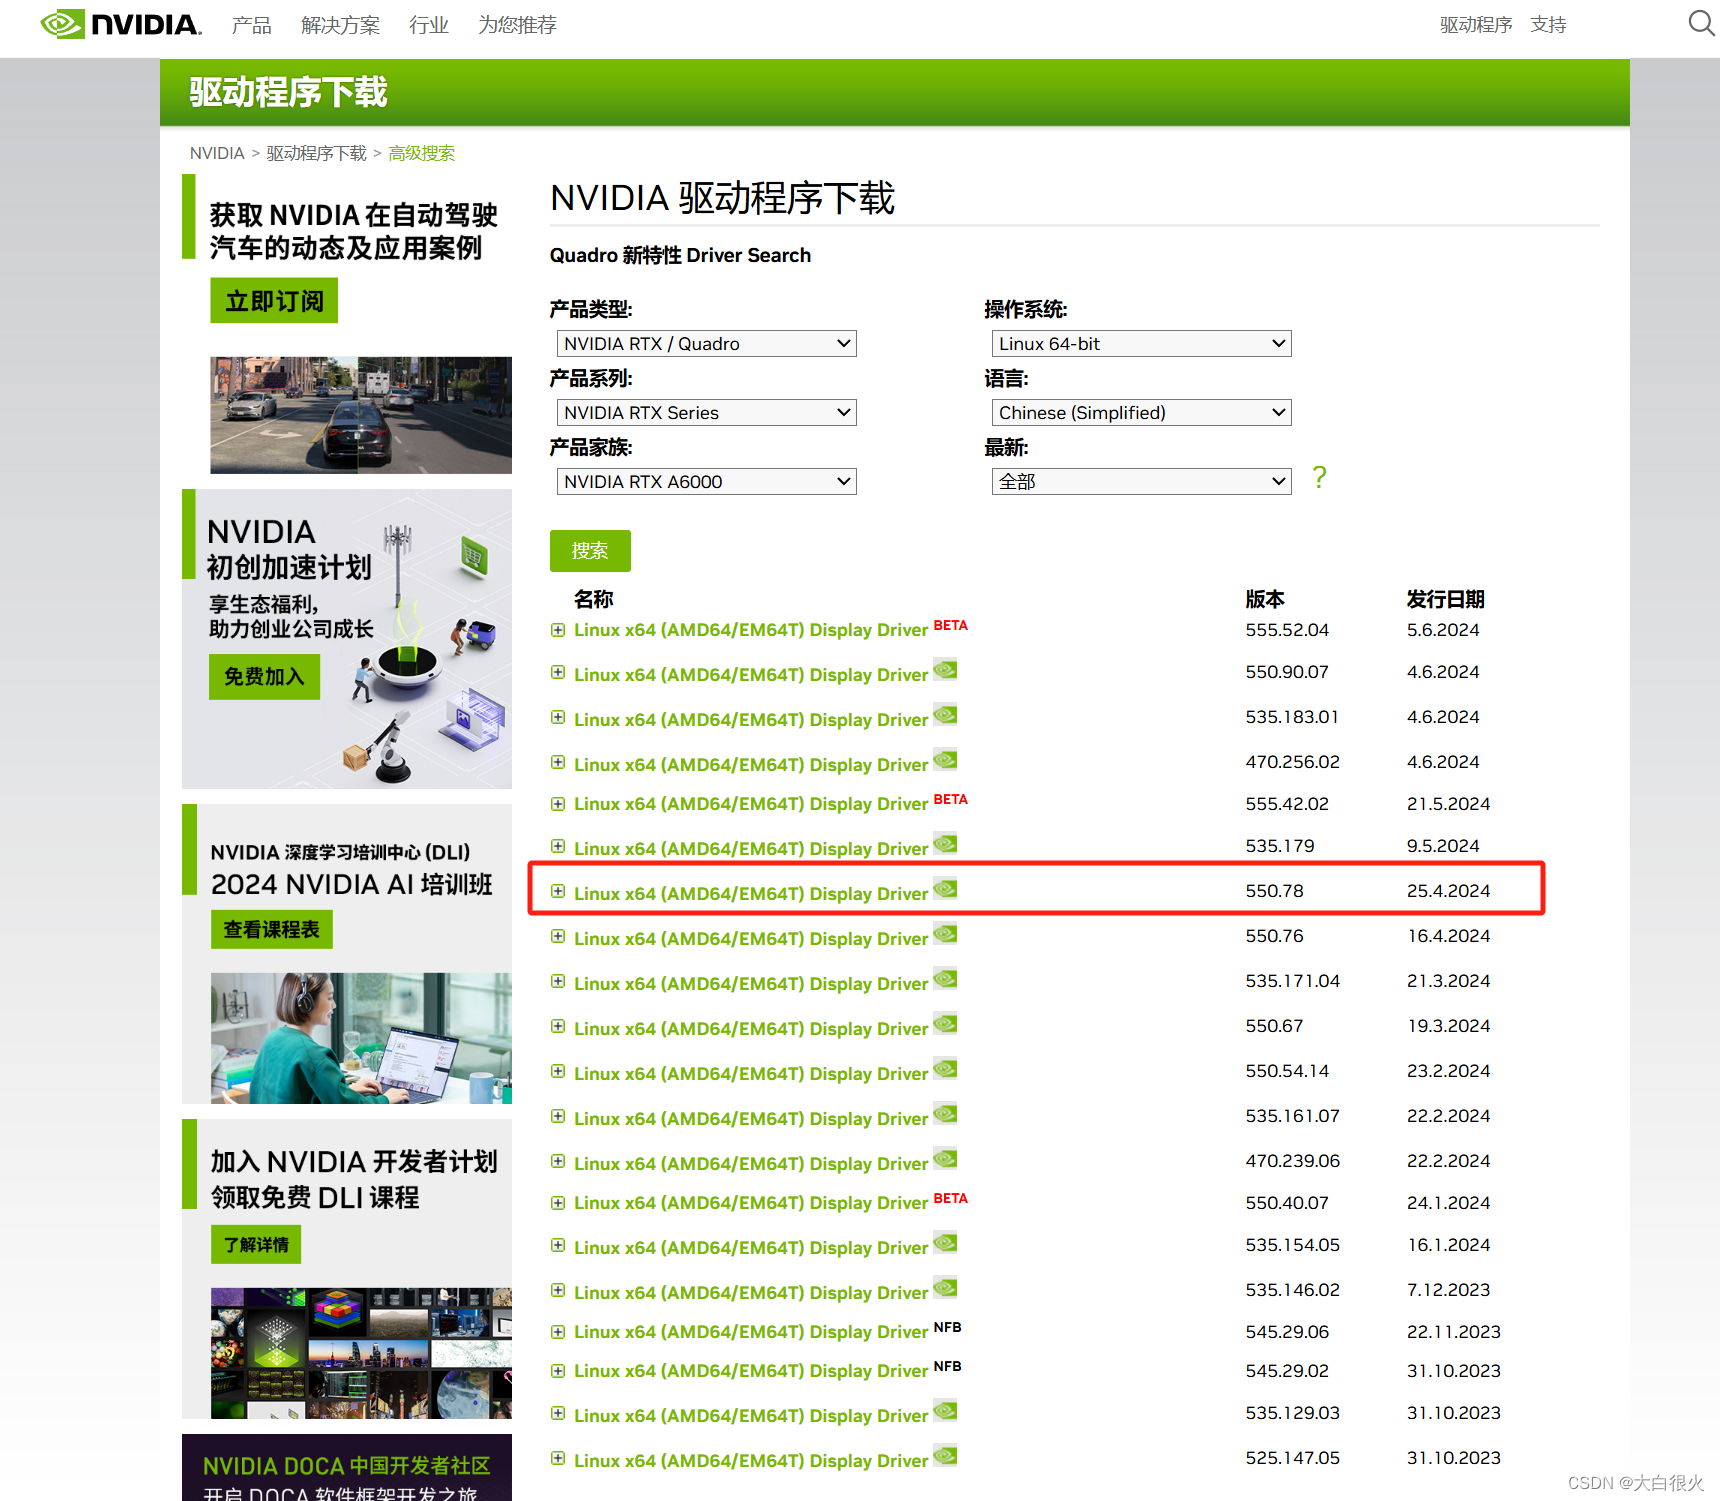Image resolution: width=1720 pixels, height=1501 pixels.
Task: Open the language dropdown (Chinese Simplified)
Action: [1141, 413]
